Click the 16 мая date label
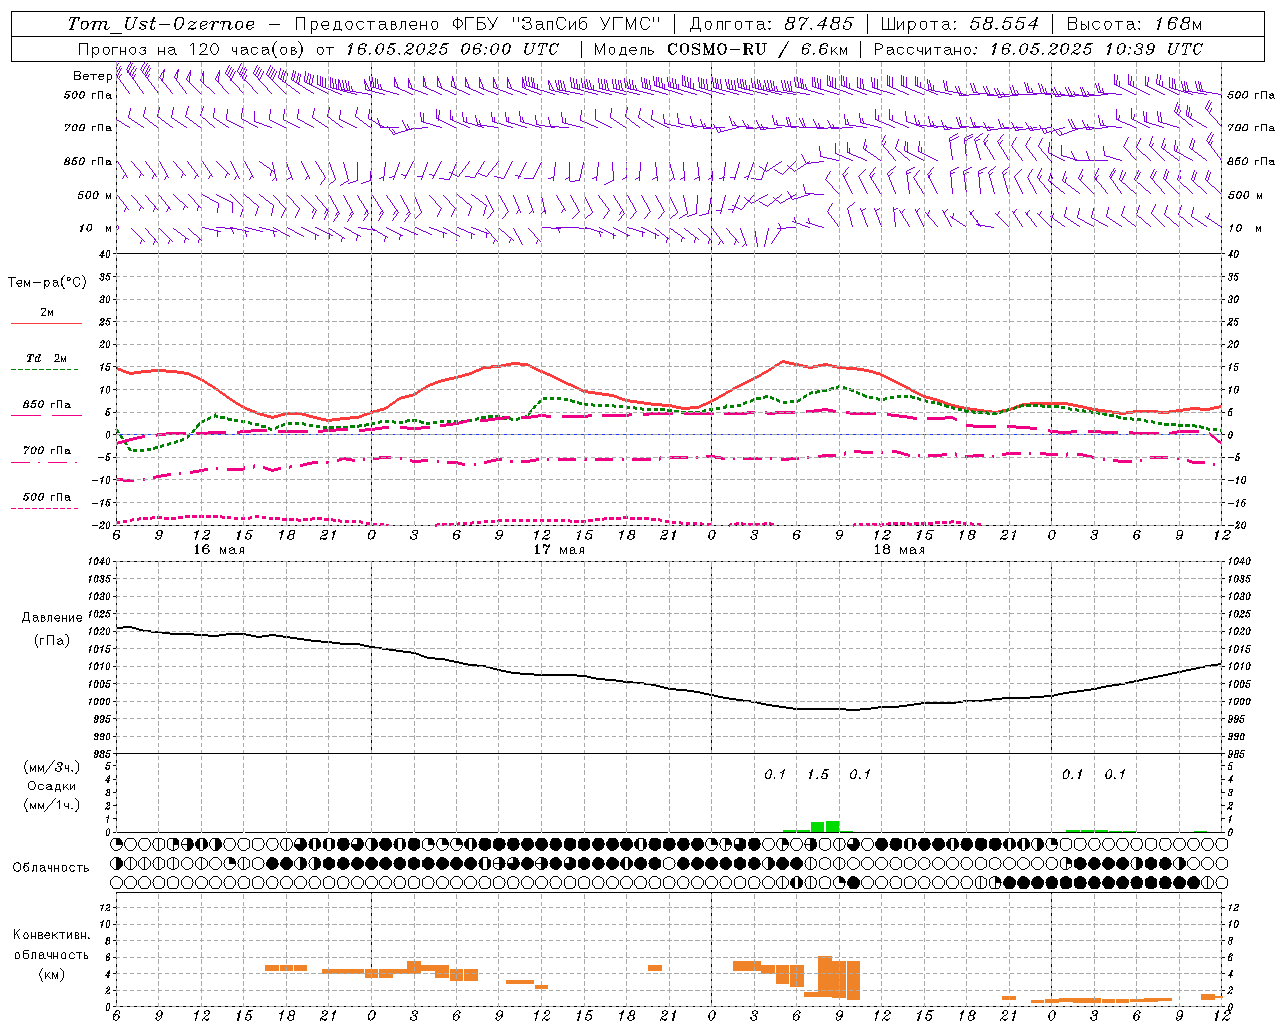Image resolution: width=1280 pixels, height=1024 pixels. pos(219,550)
